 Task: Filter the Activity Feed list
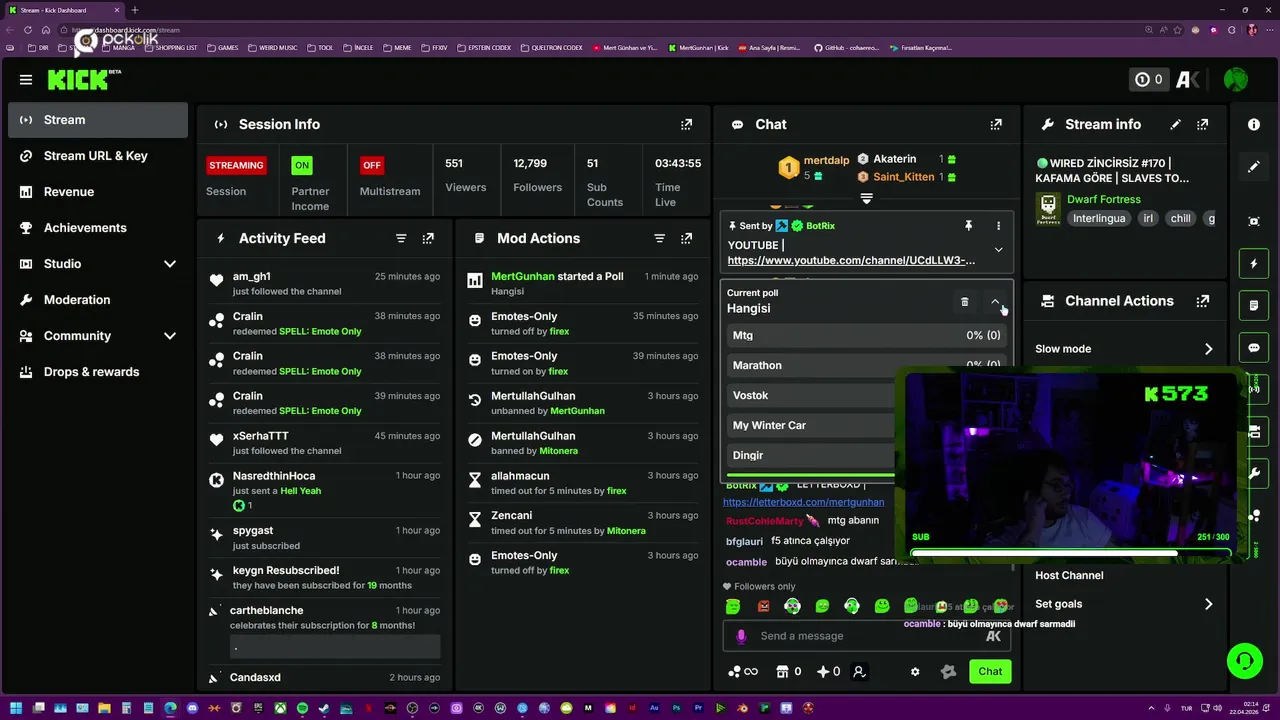[401, 238]
